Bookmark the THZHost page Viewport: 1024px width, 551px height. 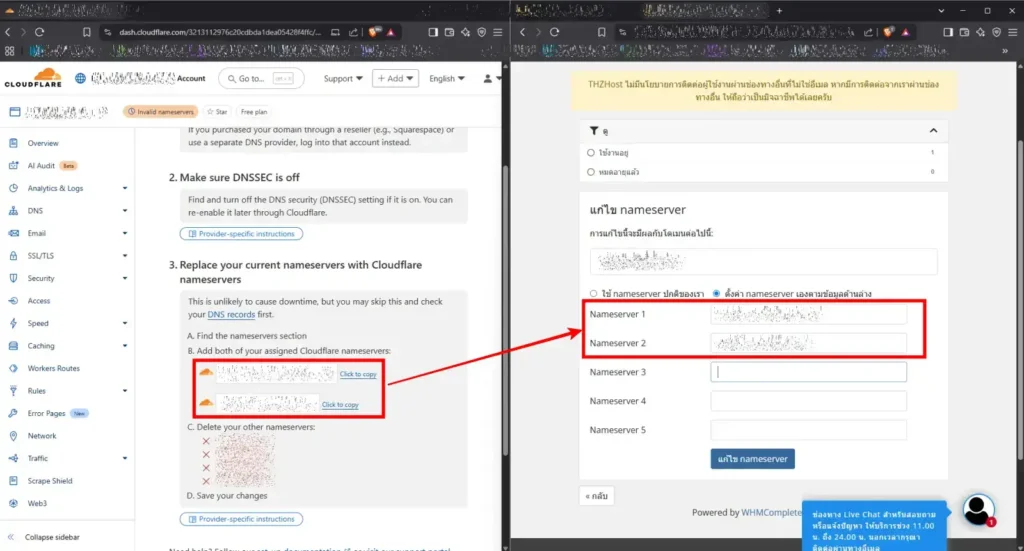click(601, 32)
